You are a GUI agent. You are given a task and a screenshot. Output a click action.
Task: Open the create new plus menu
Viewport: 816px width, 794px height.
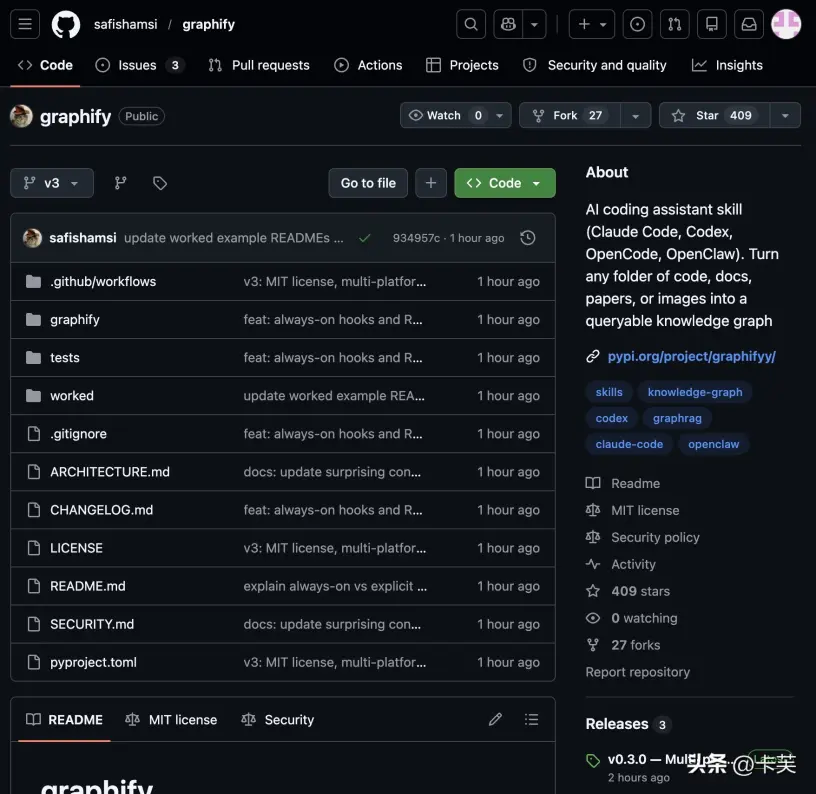click(x=592, y=24)
